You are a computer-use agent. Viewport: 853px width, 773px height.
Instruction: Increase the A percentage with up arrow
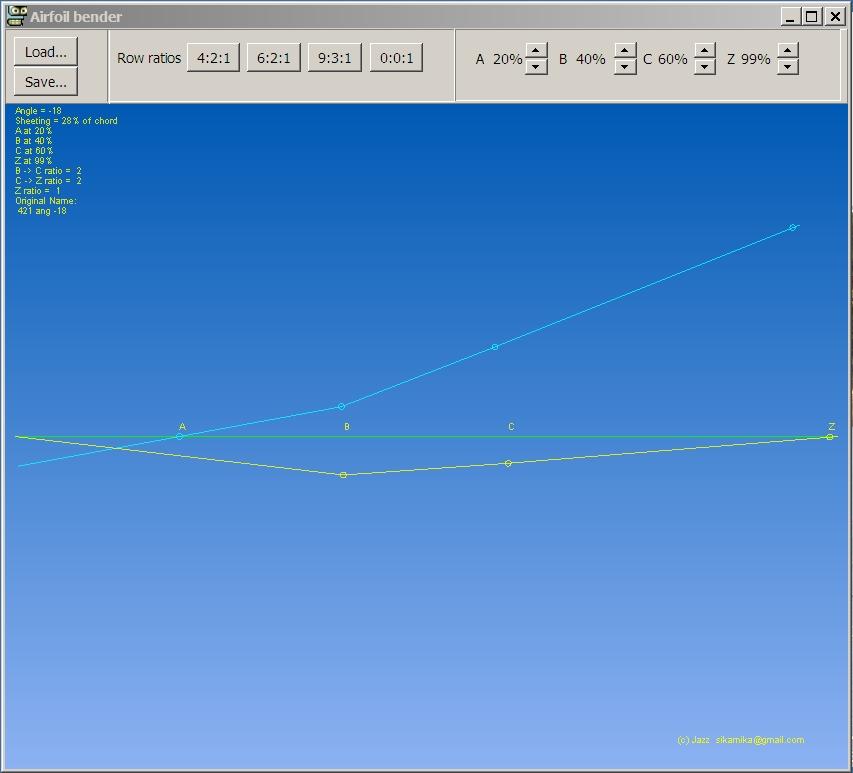(x=536, y=51)
